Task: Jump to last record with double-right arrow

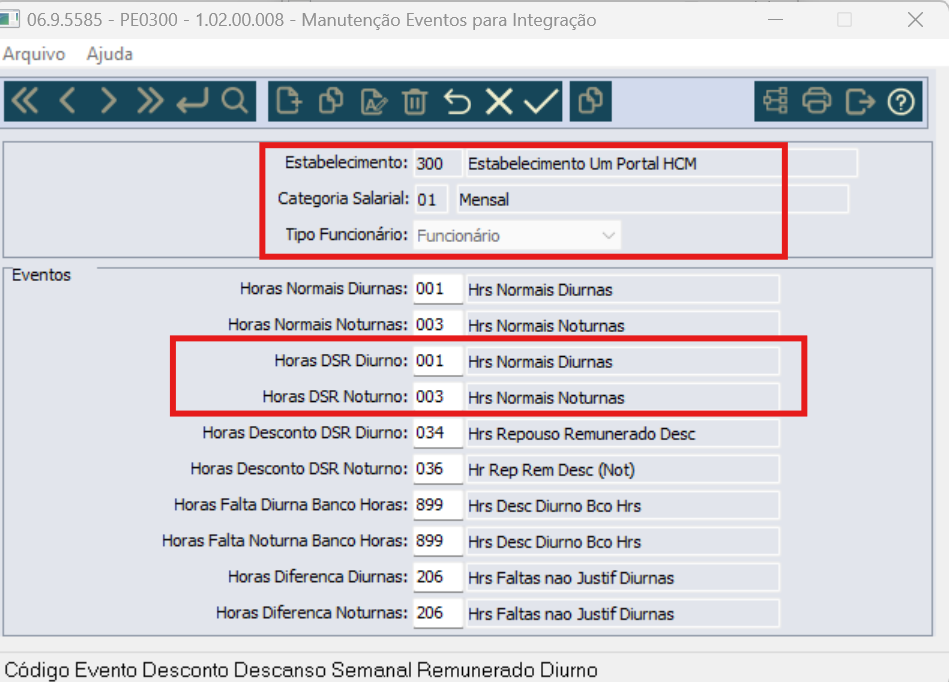Action: (149, 101)
